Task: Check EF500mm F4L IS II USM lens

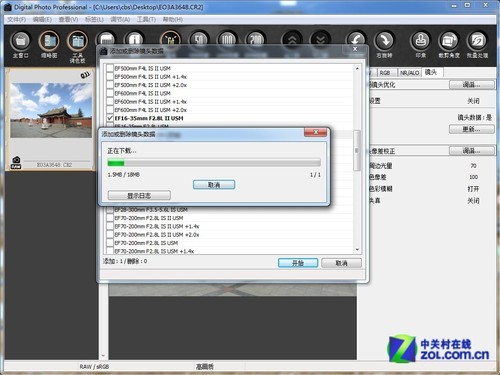Action: pos(110,68)
